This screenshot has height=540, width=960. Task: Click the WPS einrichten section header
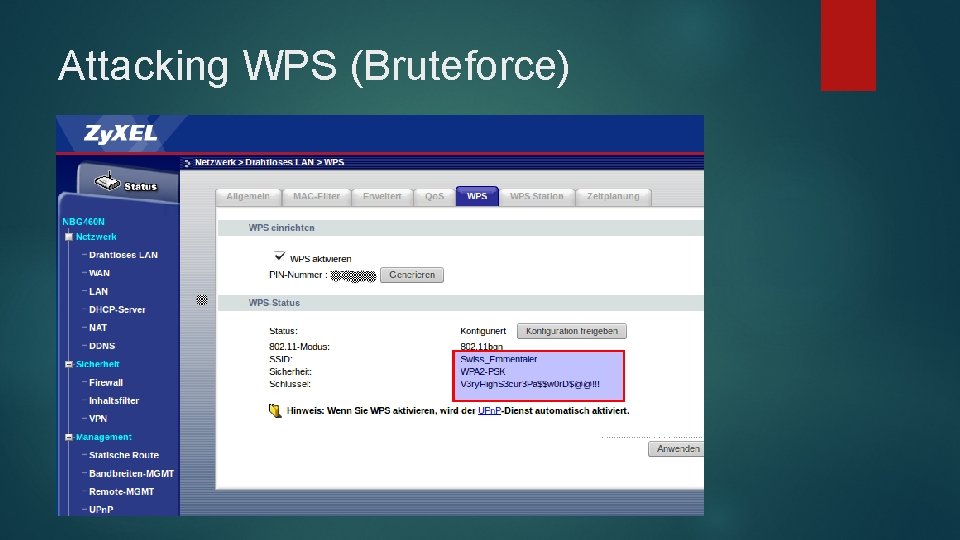(x=281, y=228)
